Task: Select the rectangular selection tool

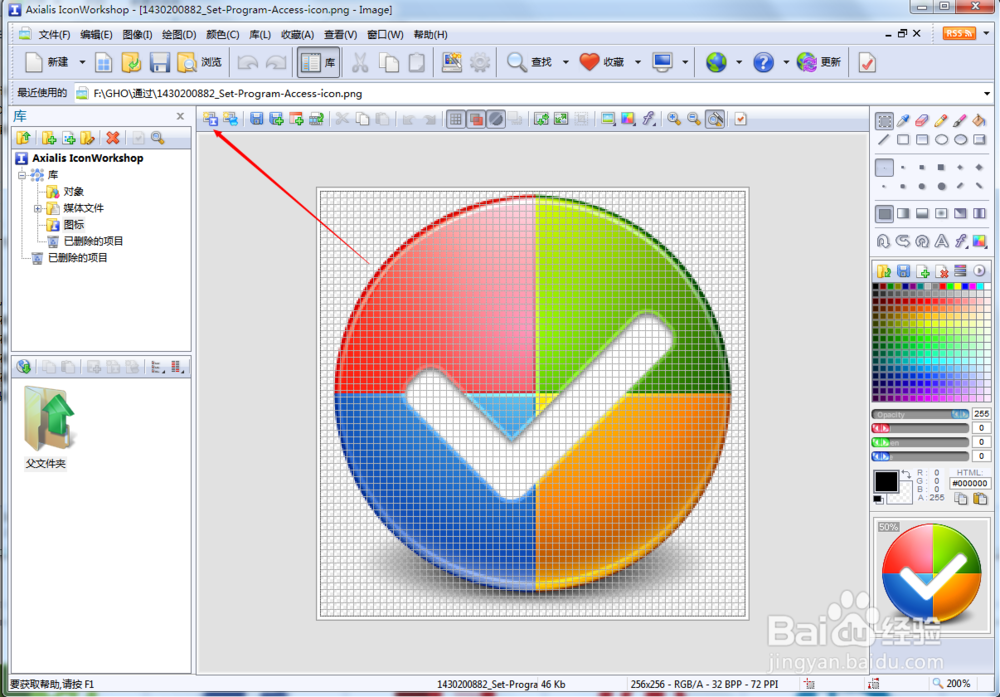Action: click(884, 120)
